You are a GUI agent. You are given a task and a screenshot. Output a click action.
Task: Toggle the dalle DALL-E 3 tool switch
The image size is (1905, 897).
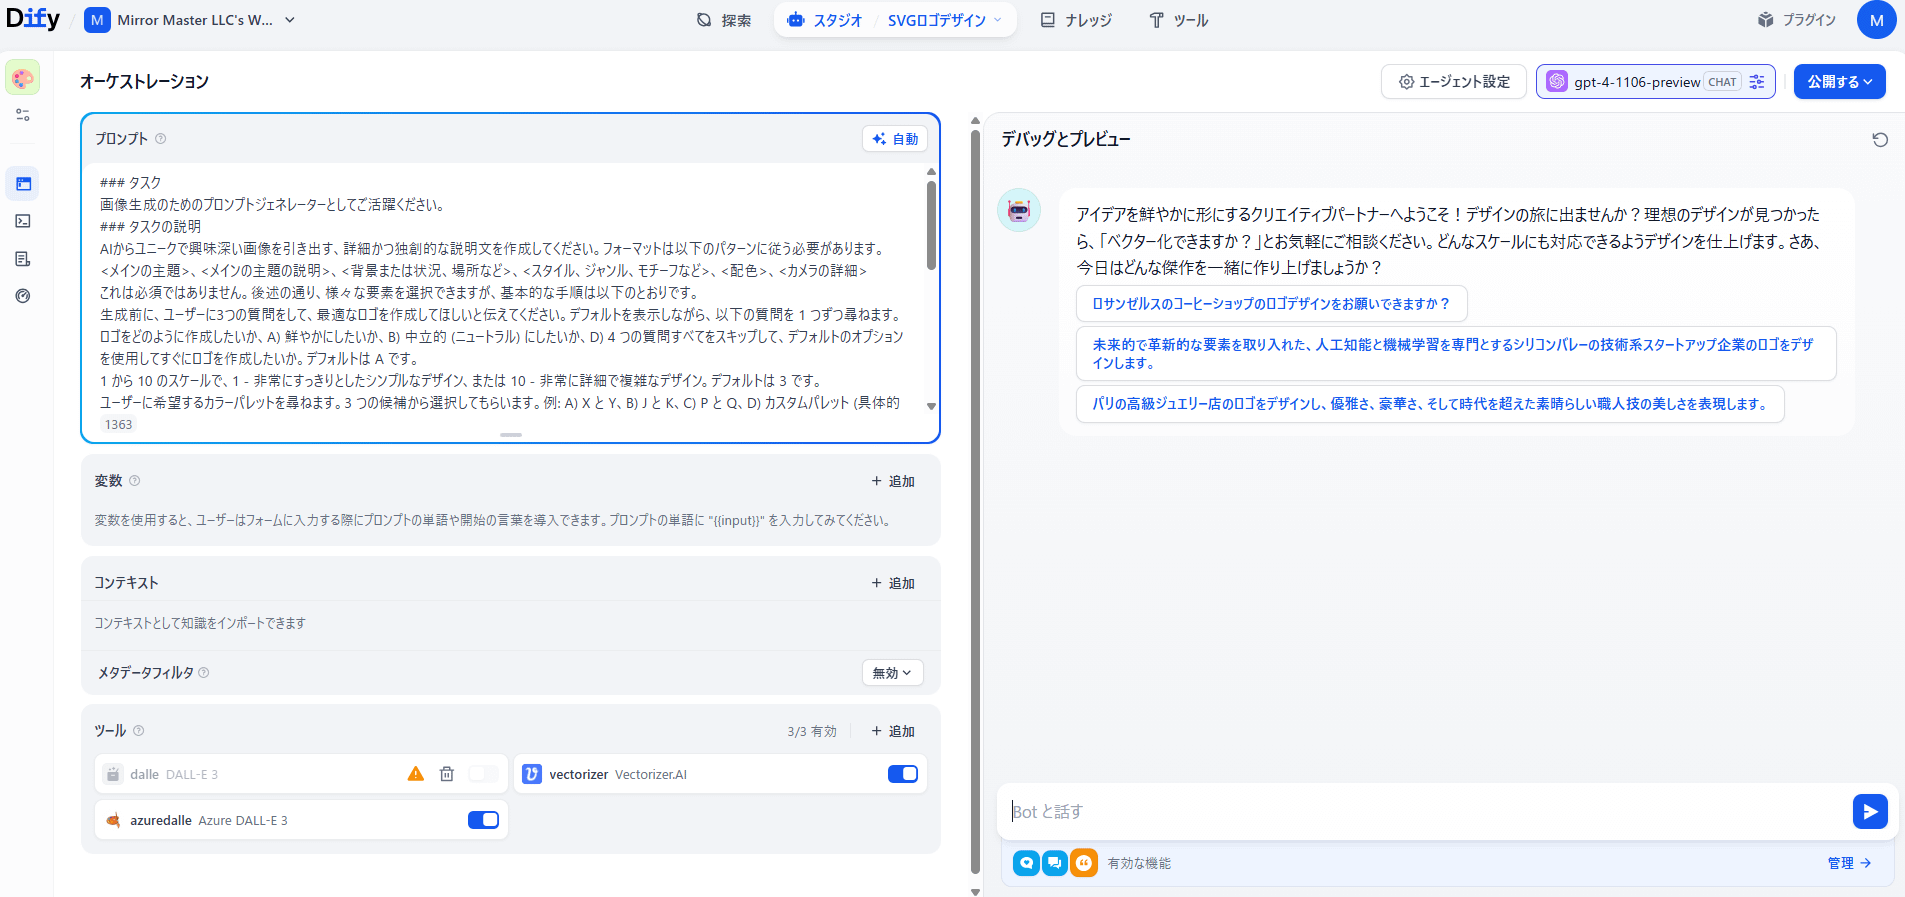(483, 774)
